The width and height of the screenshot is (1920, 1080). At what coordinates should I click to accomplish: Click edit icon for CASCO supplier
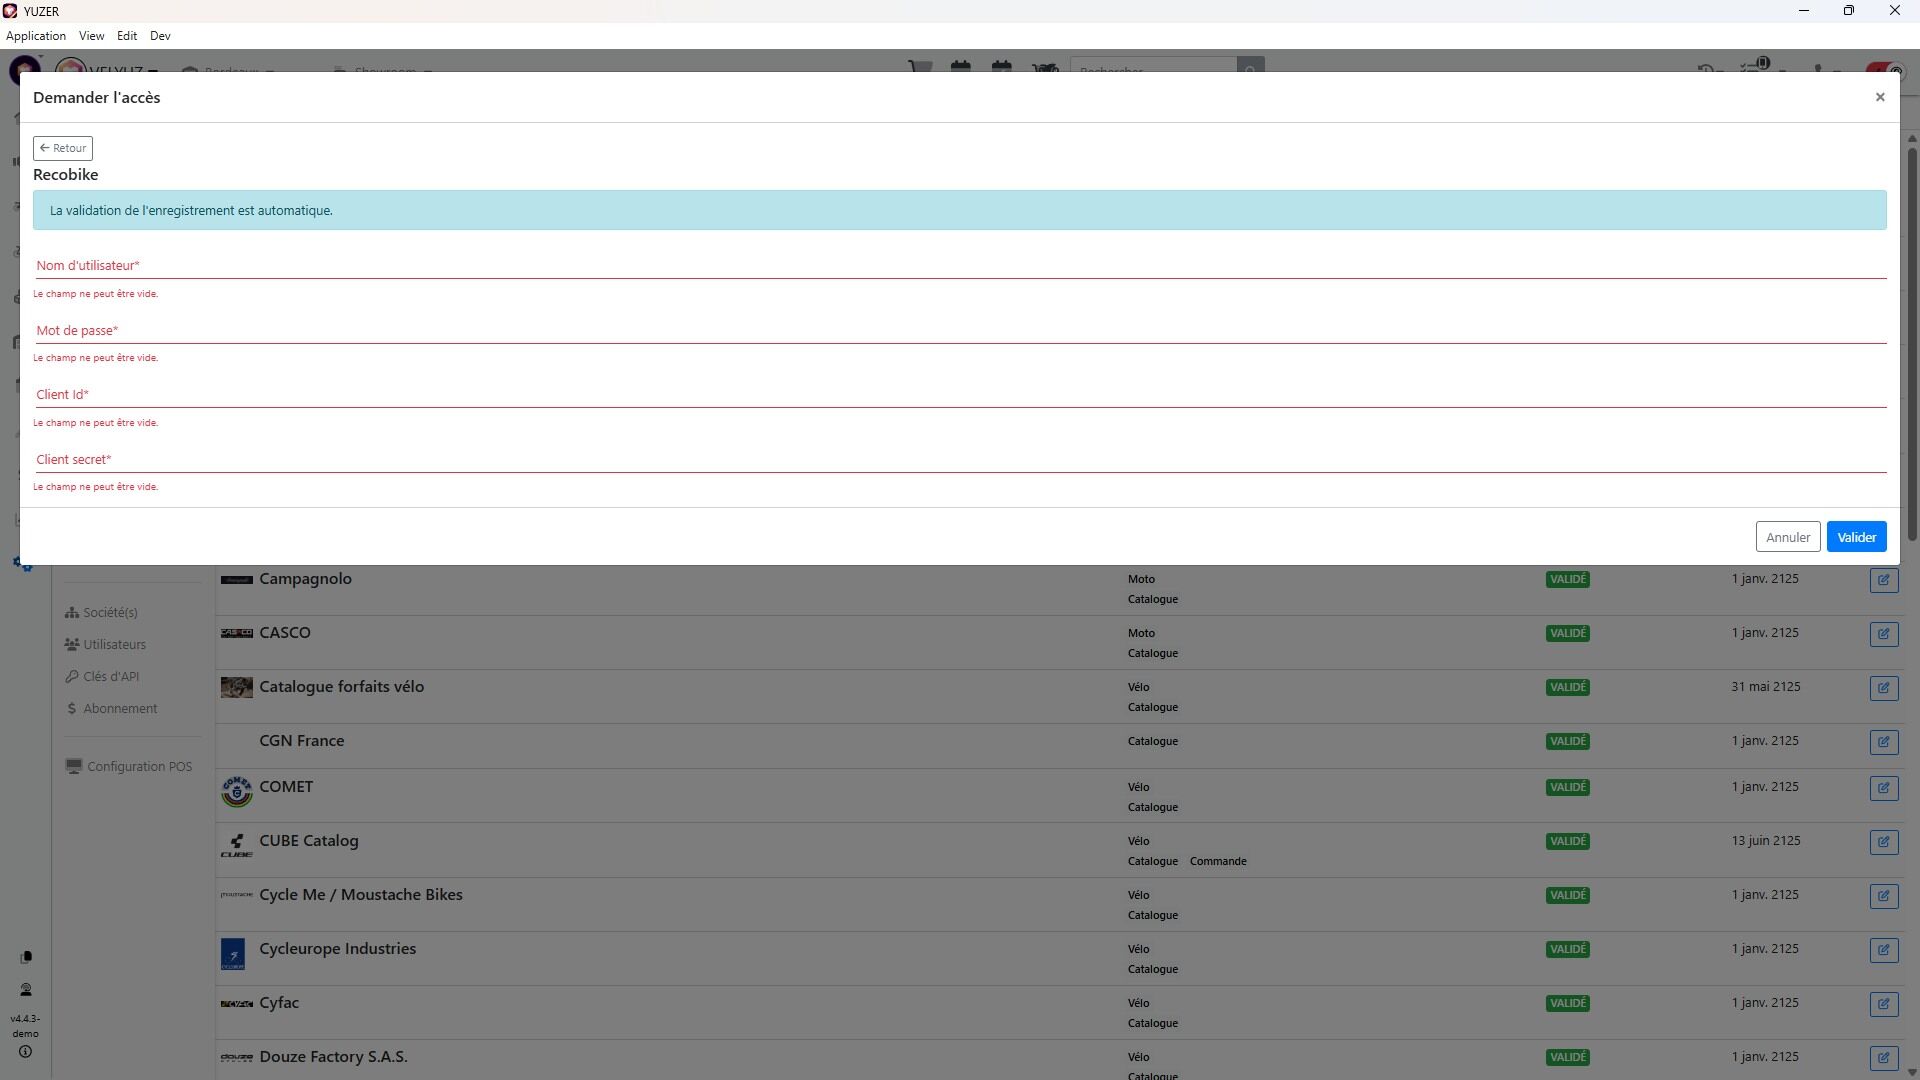coord(1883,634)
